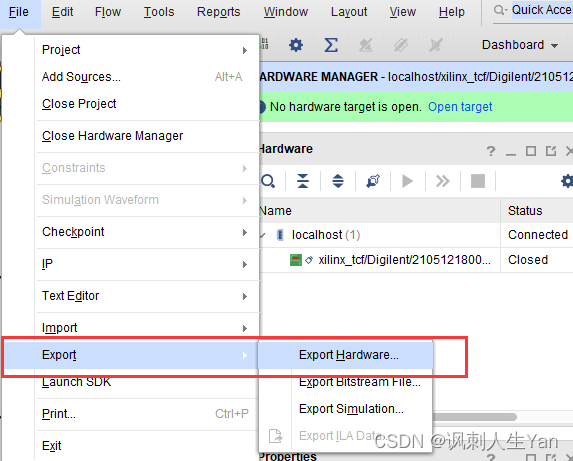Viewport: 573px width, 461px height.
Task: Click the Quick Access search icon
Action: coord(500,10)
